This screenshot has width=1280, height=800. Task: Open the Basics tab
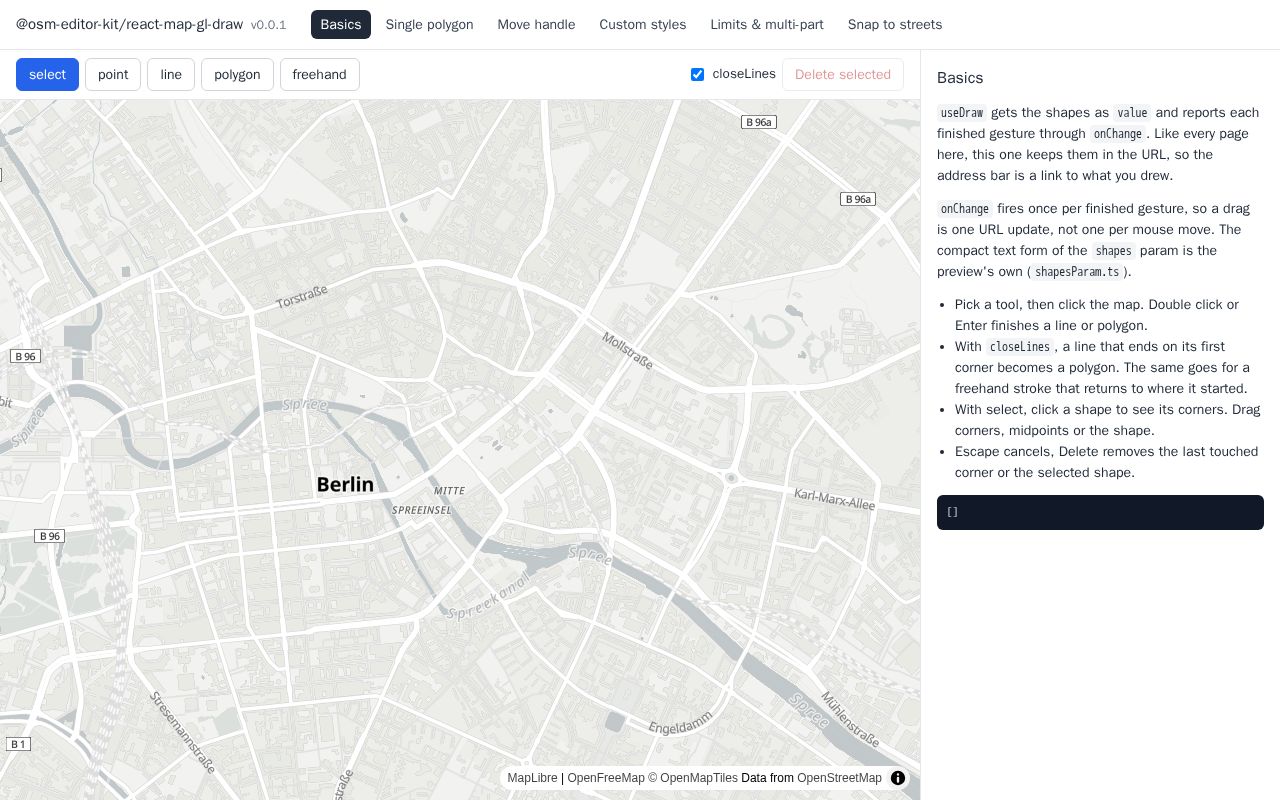point(341,24)
